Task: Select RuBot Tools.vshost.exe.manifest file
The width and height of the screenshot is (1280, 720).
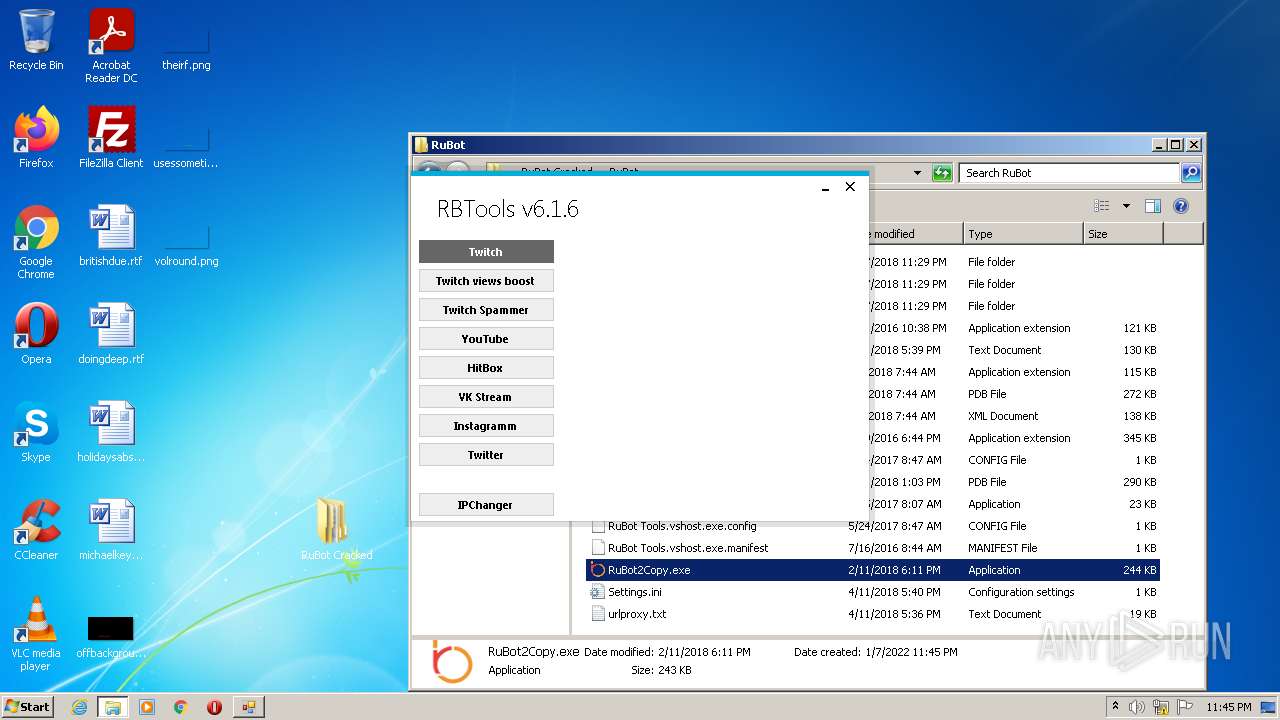Action: pyautogui.click(x=872, y=548)
